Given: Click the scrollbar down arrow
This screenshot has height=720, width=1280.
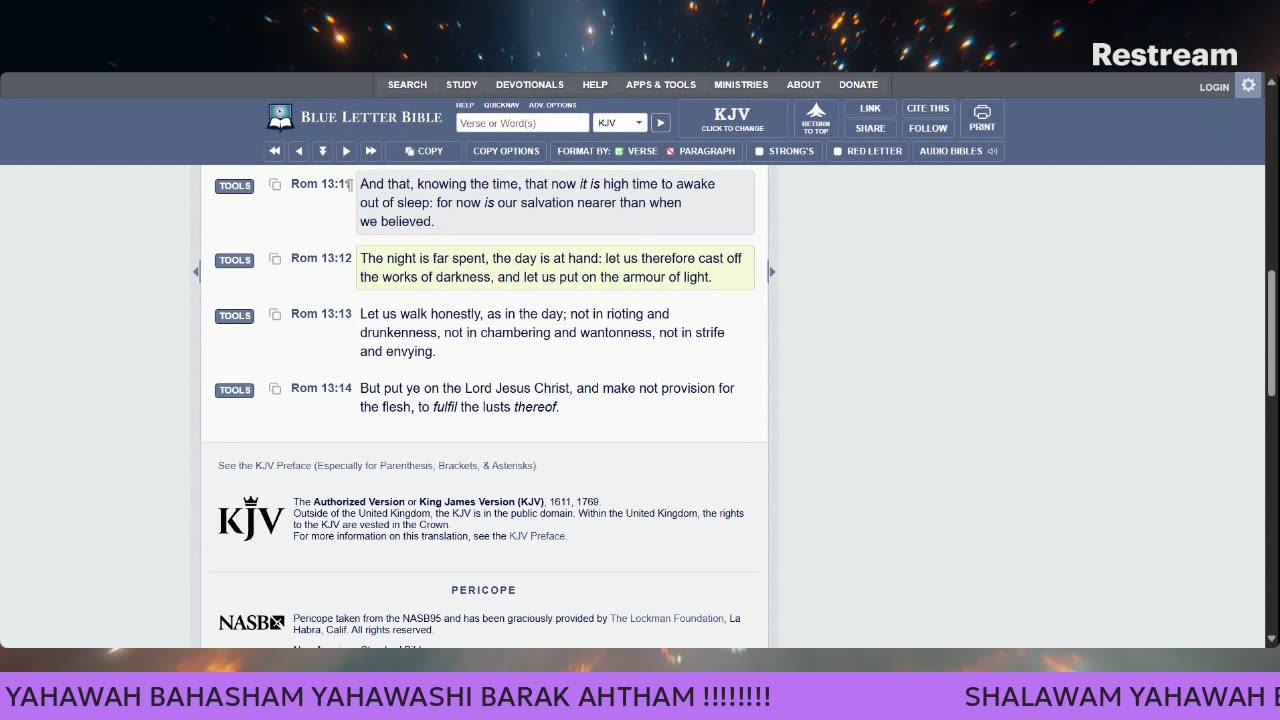Looking at the screenshot, I should pyautogui.click(x=1272, y=639).
